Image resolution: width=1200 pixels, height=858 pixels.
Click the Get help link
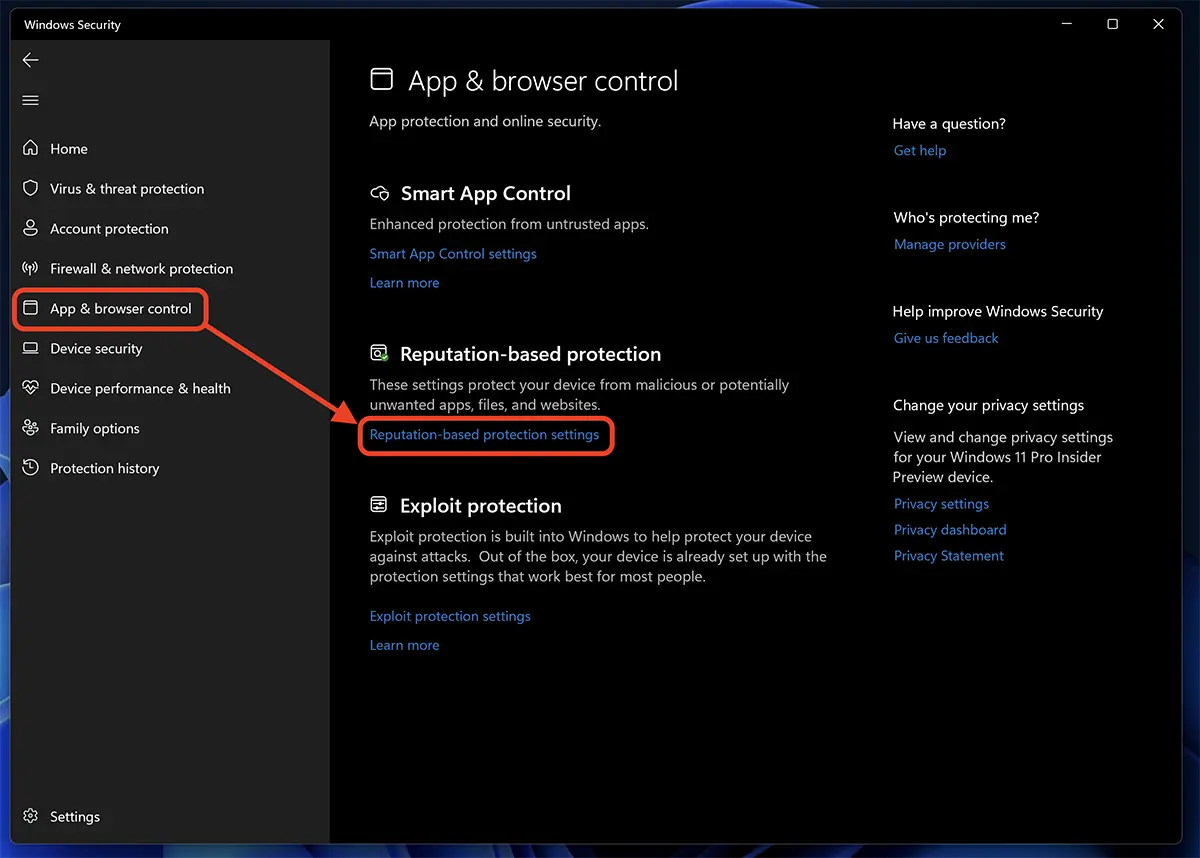(x=920, y=150)
